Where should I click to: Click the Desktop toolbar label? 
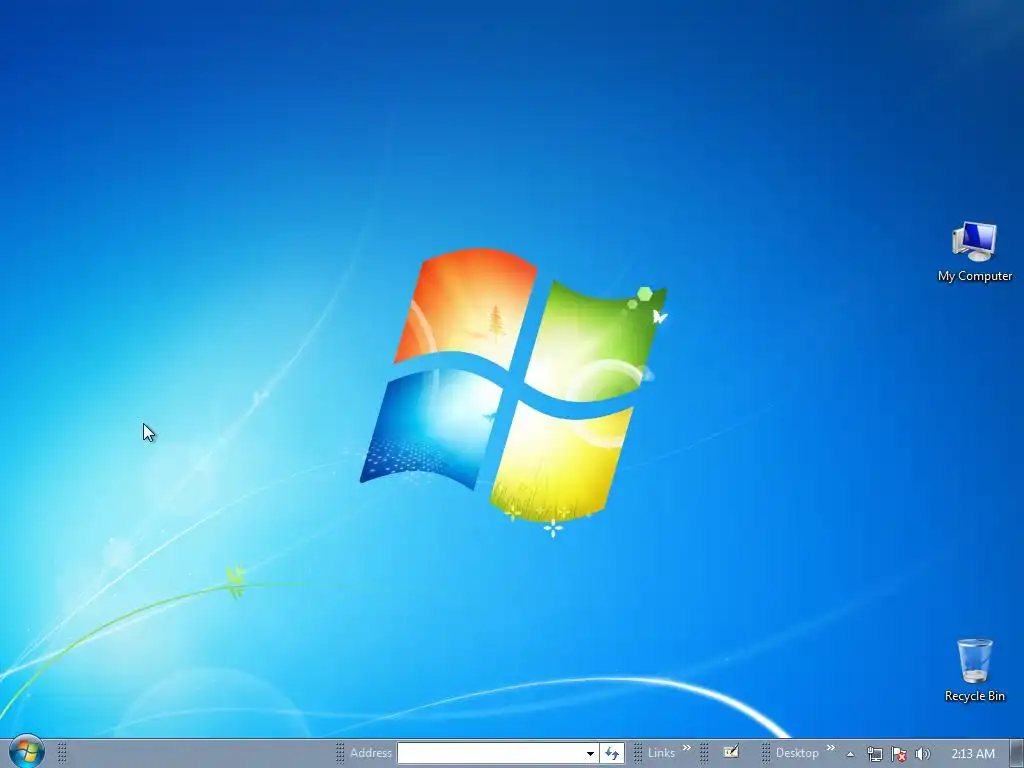coord(797,753)
